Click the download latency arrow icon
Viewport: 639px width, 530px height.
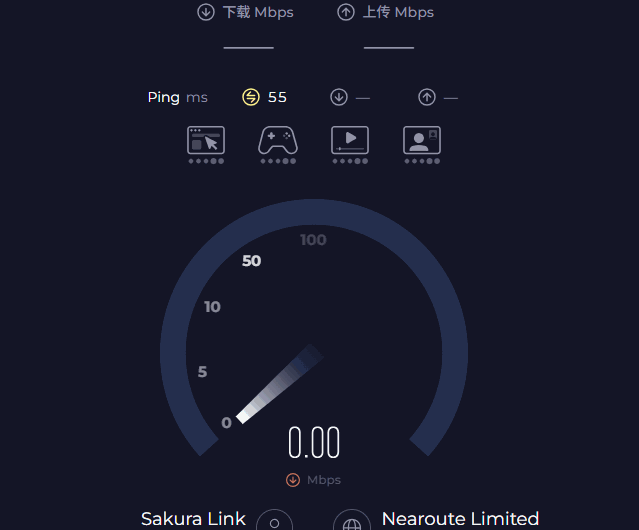(x=339, y=97)
